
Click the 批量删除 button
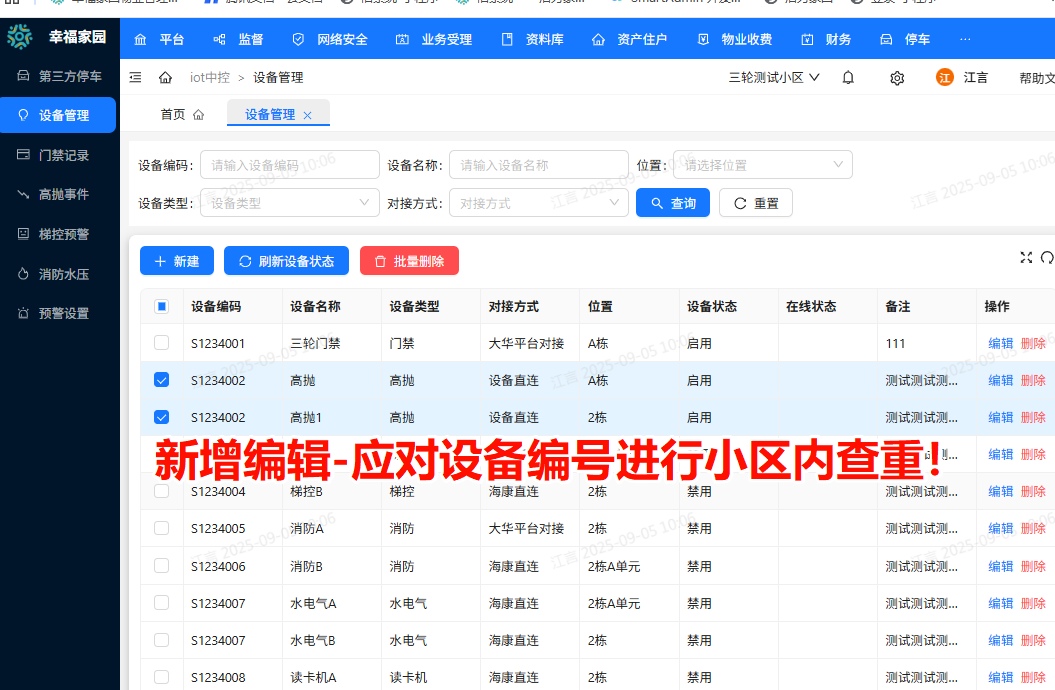click(409, 261)
